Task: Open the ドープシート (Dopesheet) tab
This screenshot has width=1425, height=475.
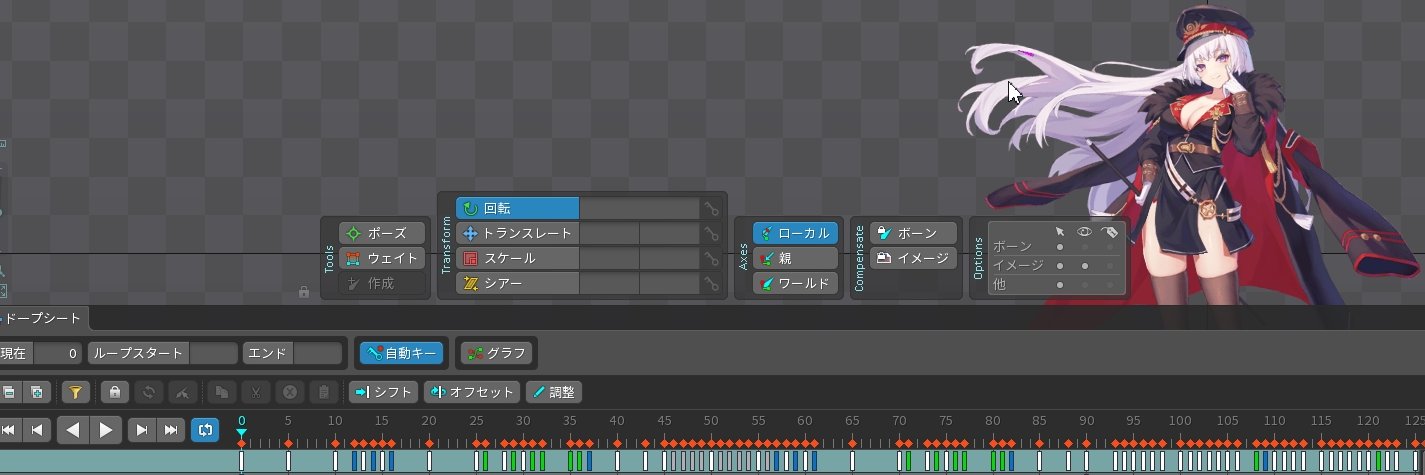Action: [42, 319]
